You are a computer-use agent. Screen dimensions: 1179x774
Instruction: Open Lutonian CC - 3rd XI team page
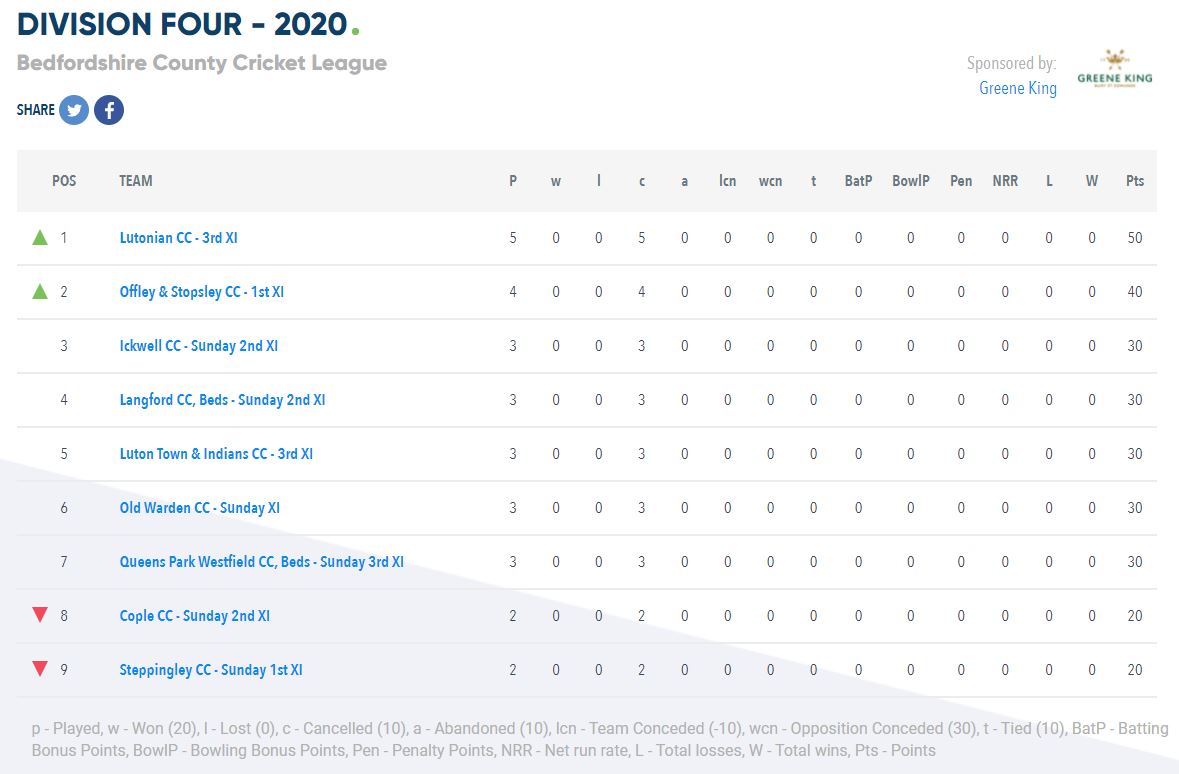coord(178,238)
